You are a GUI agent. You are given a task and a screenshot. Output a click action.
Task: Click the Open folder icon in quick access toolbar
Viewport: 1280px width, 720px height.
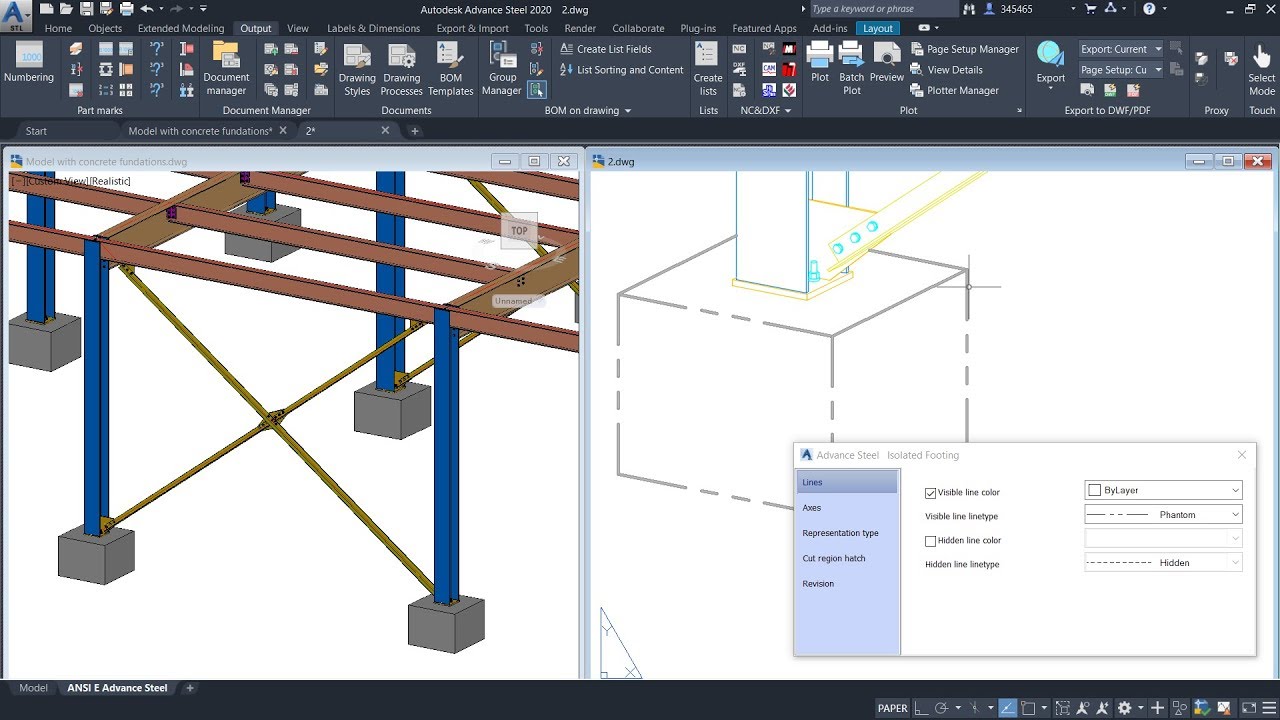click(x=66, y=9)
